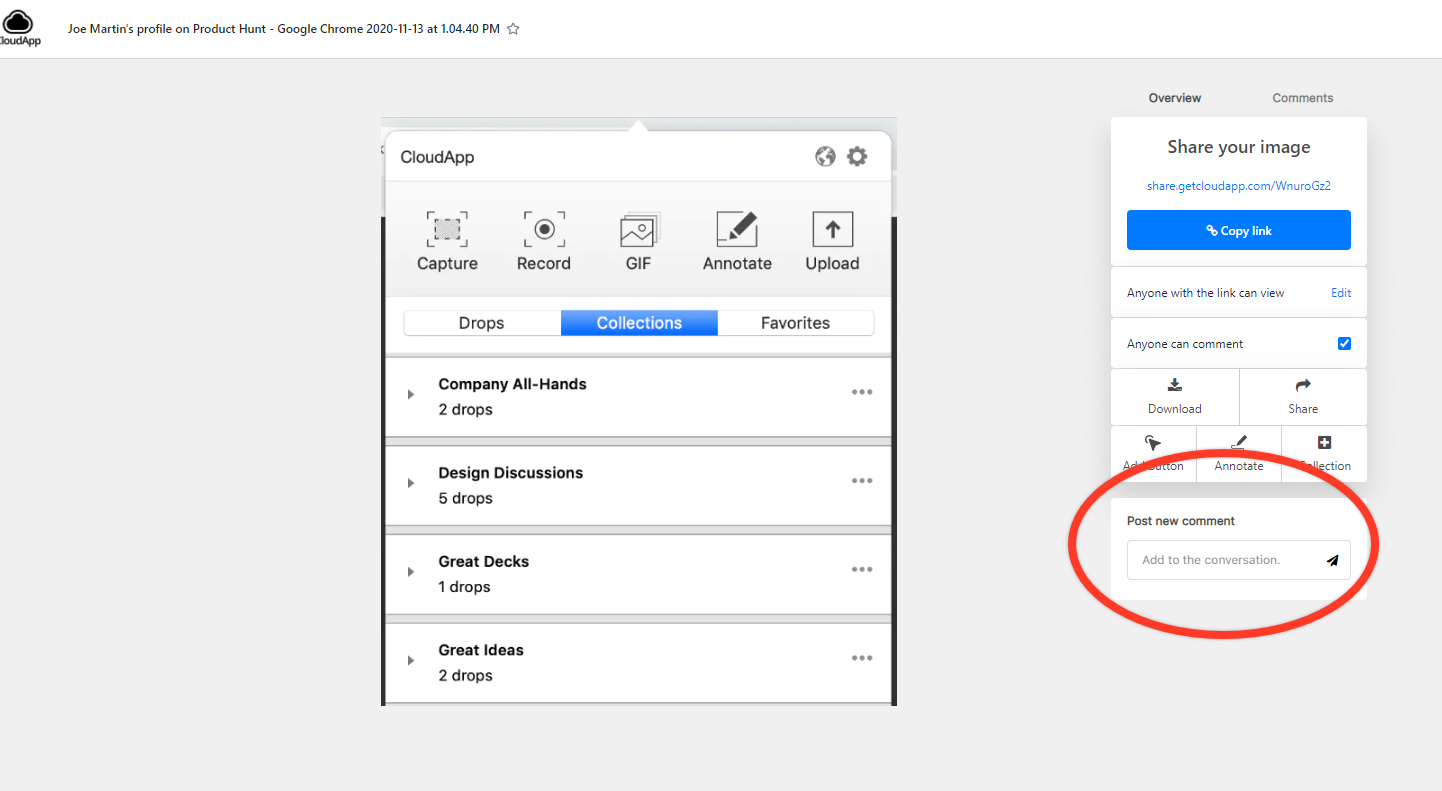The image size is (1442, 791).
Task: Switch to the Overview tab
Action: pos(1175,98)
